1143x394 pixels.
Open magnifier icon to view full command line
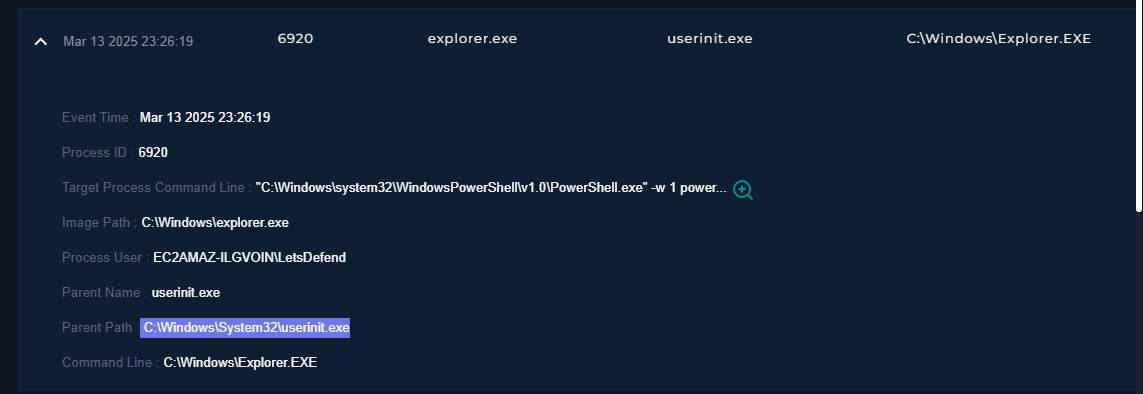[743, 189]
